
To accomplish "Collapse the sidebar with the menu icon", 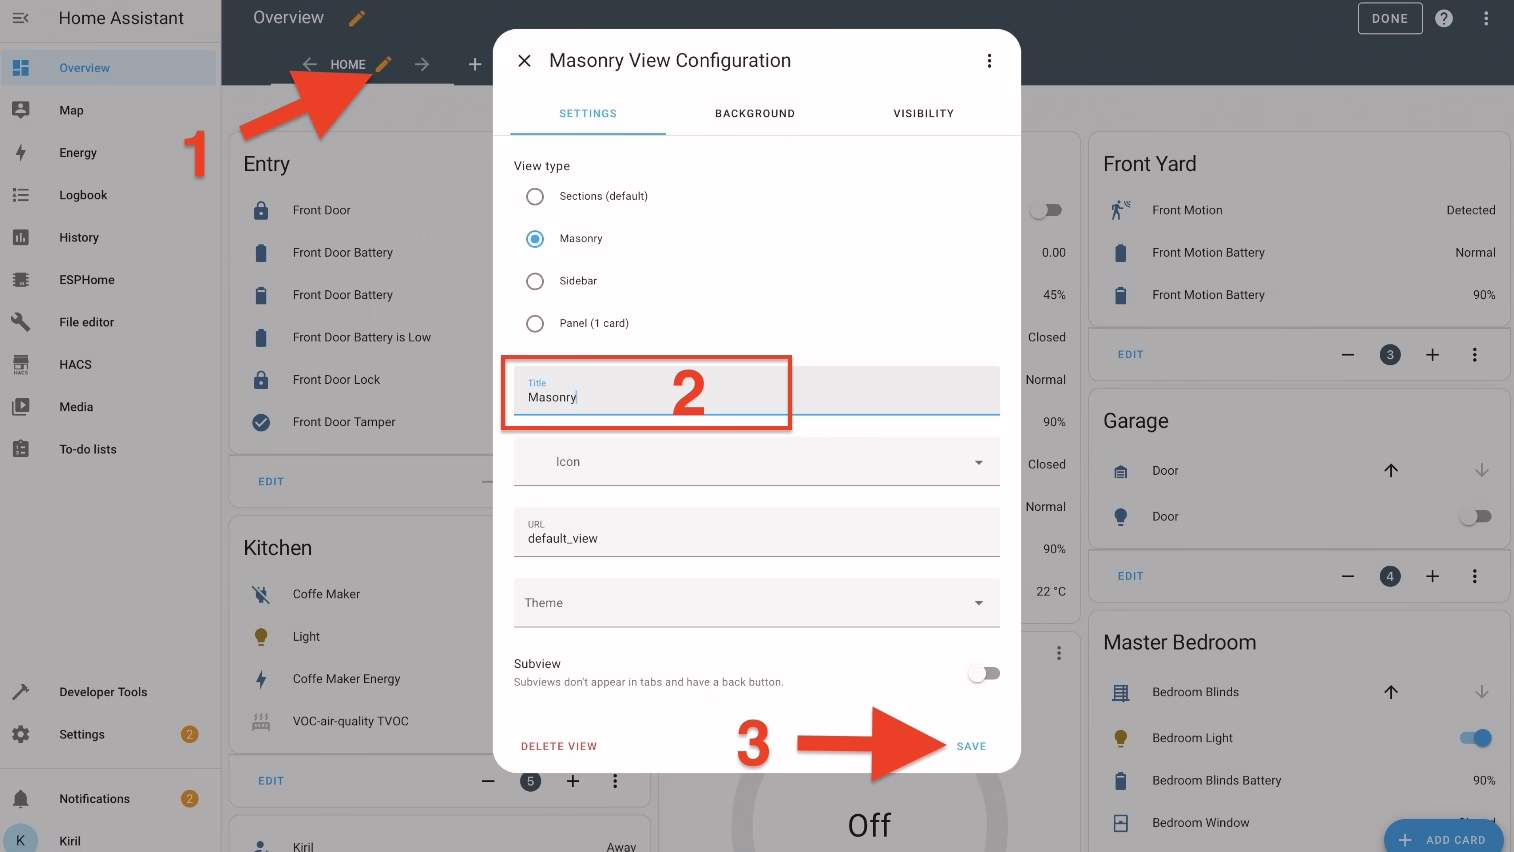I will tap(20, 18).
